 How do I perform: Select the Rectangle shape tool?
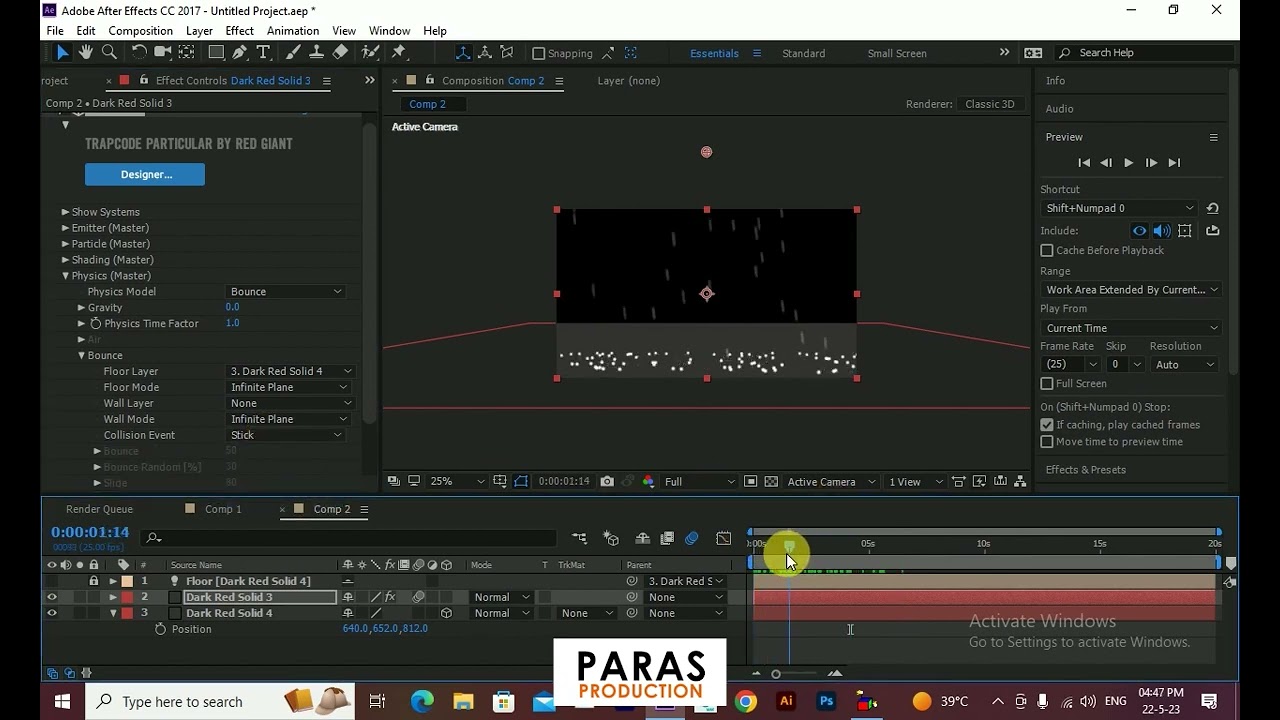(x=216, y=53)
